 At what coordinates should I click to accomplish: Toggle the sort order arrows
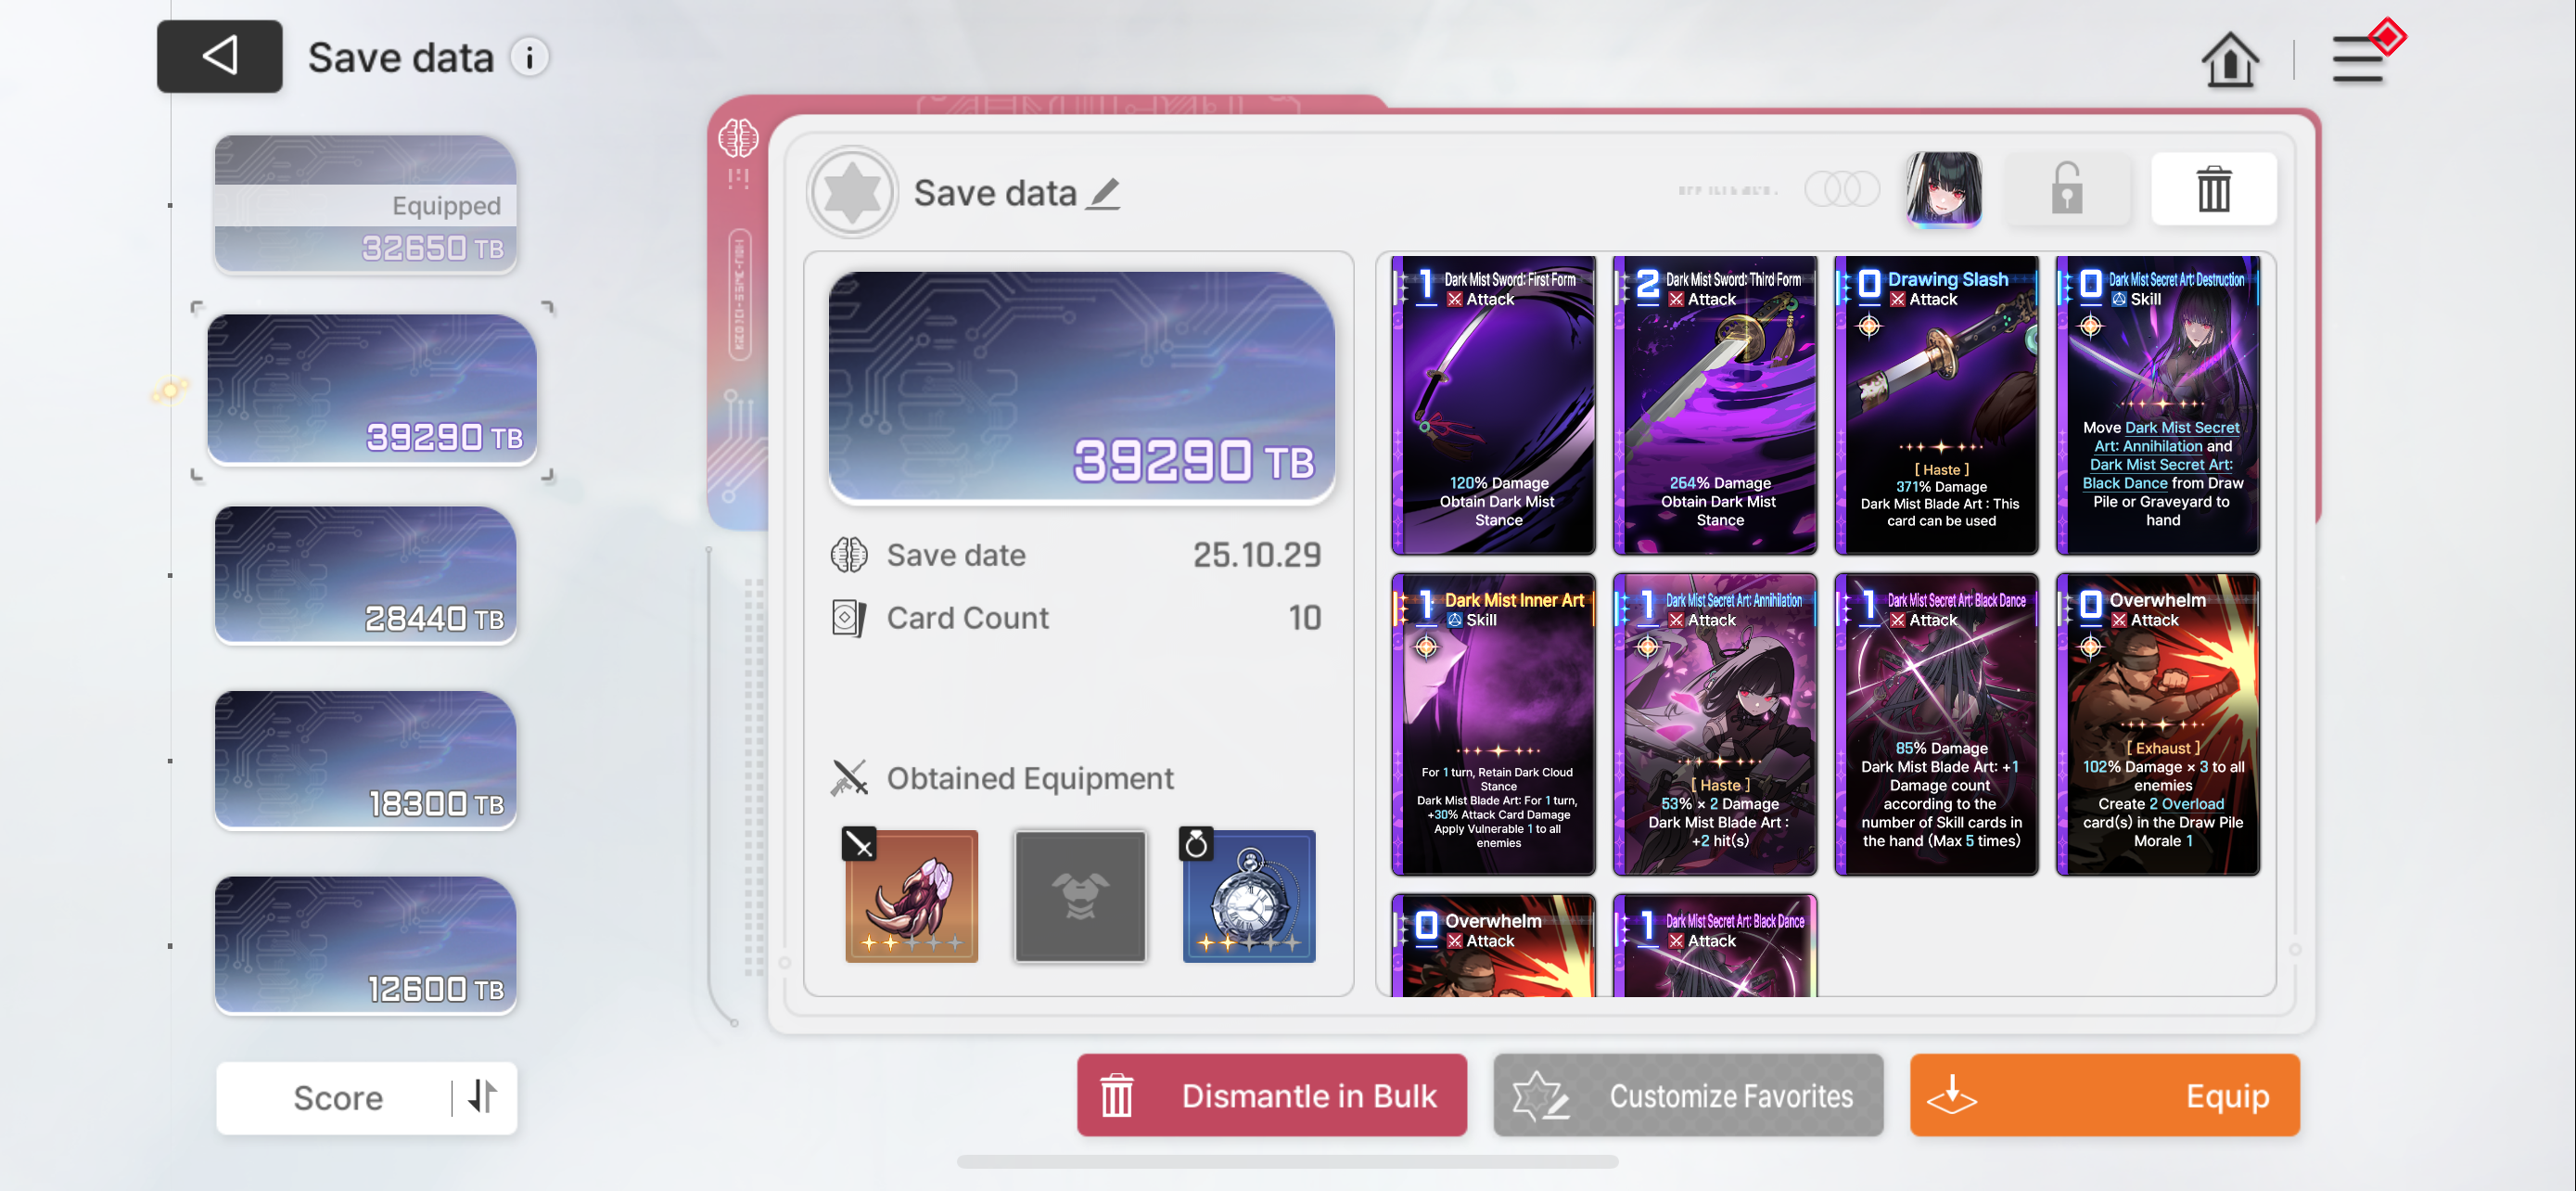click(x=483, y=1097)
